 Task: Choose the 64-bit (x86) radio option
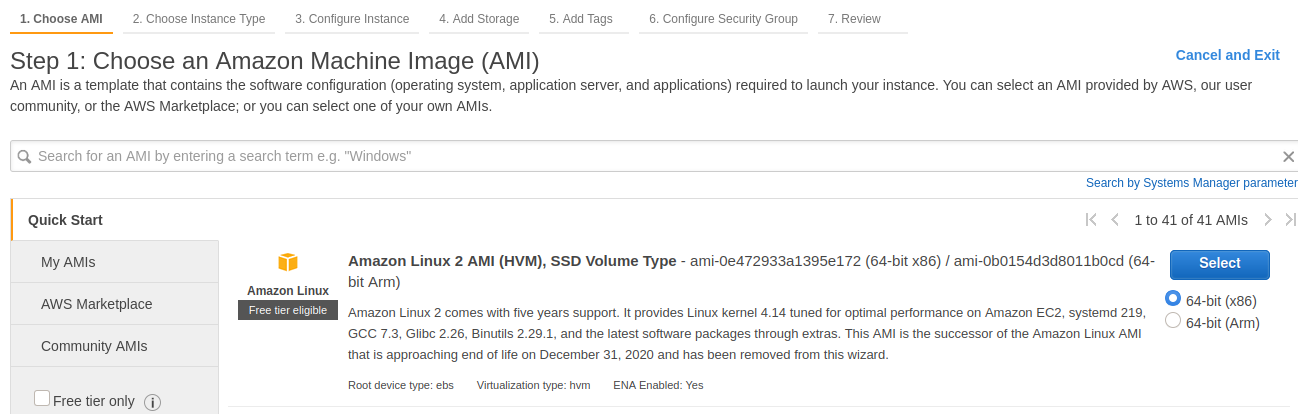1173,299
